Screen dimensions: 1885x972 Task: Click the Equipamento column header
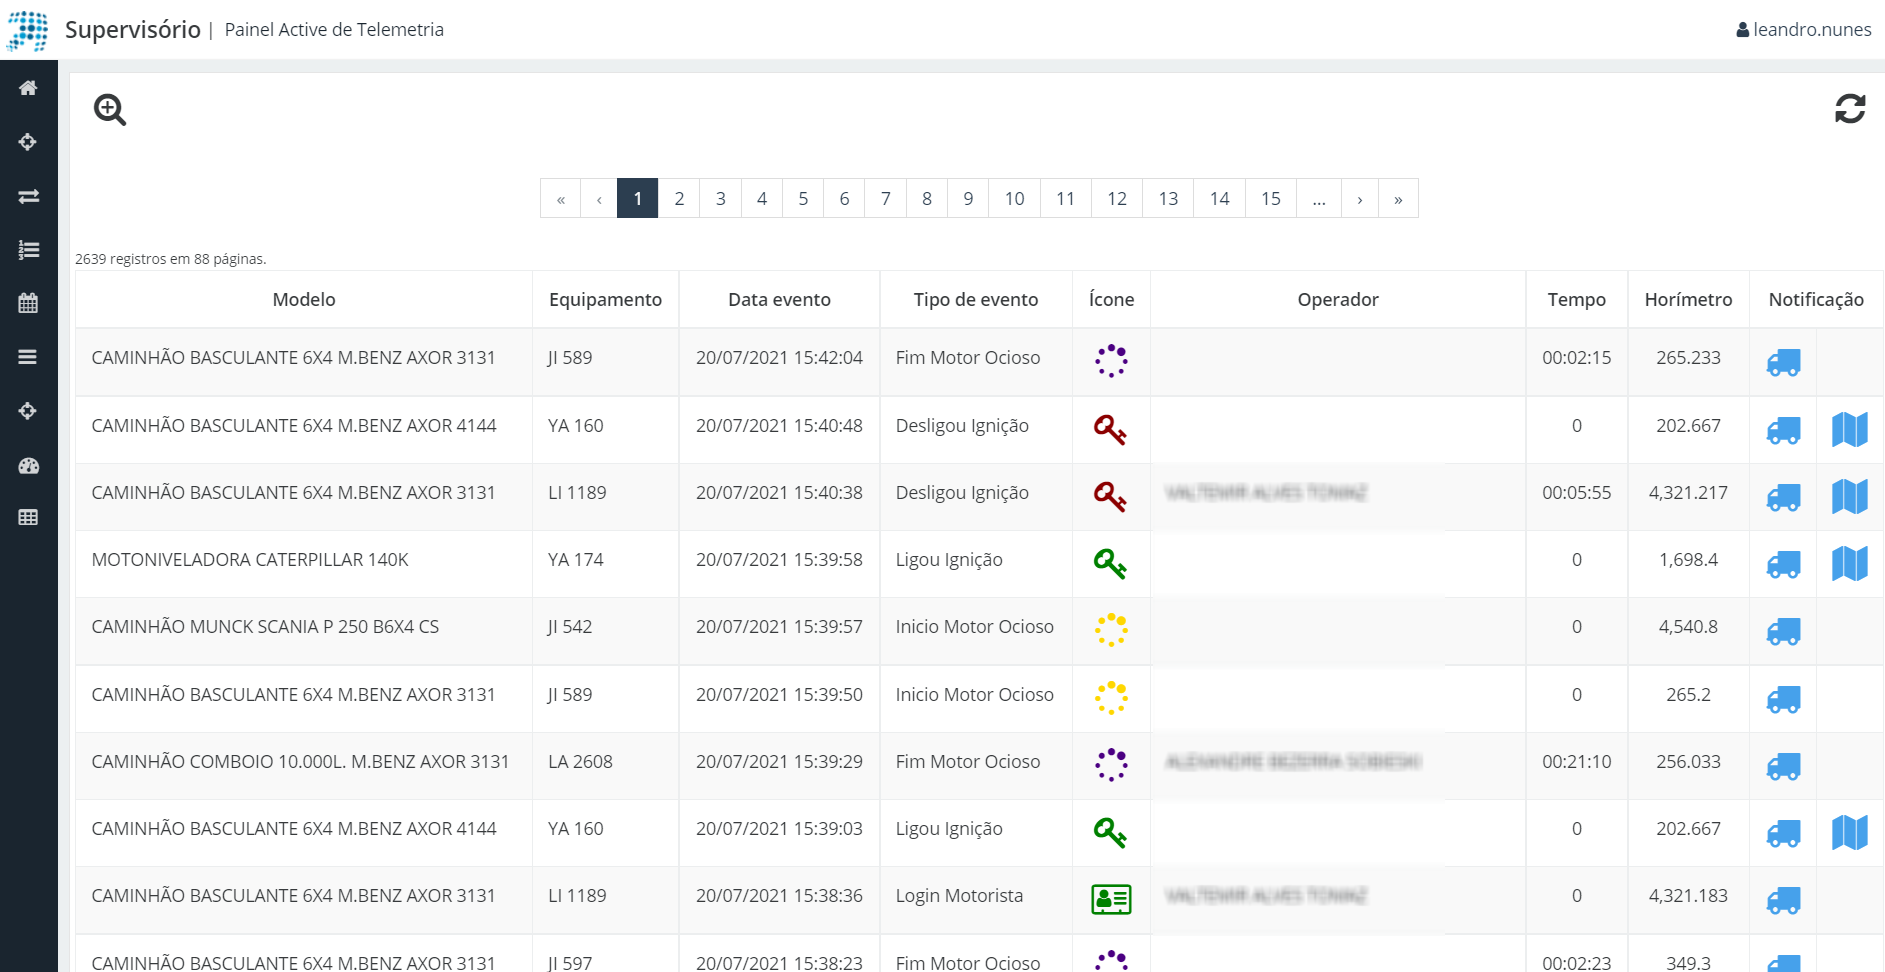click(606, 300)
